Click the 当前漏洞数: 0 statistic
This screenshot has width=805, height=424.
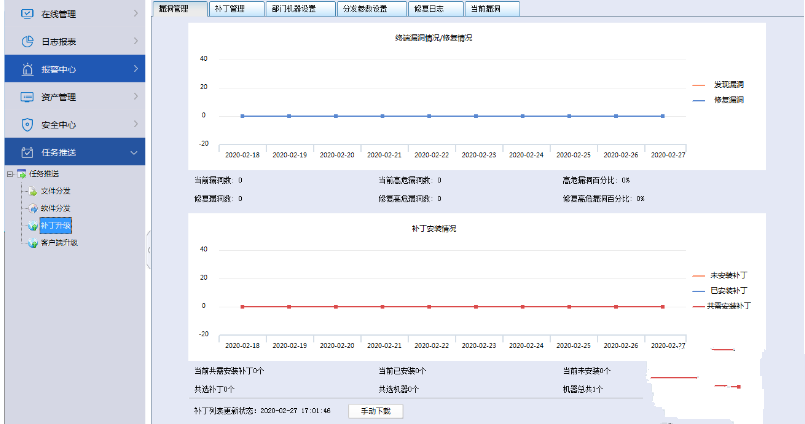click(218, 181)
